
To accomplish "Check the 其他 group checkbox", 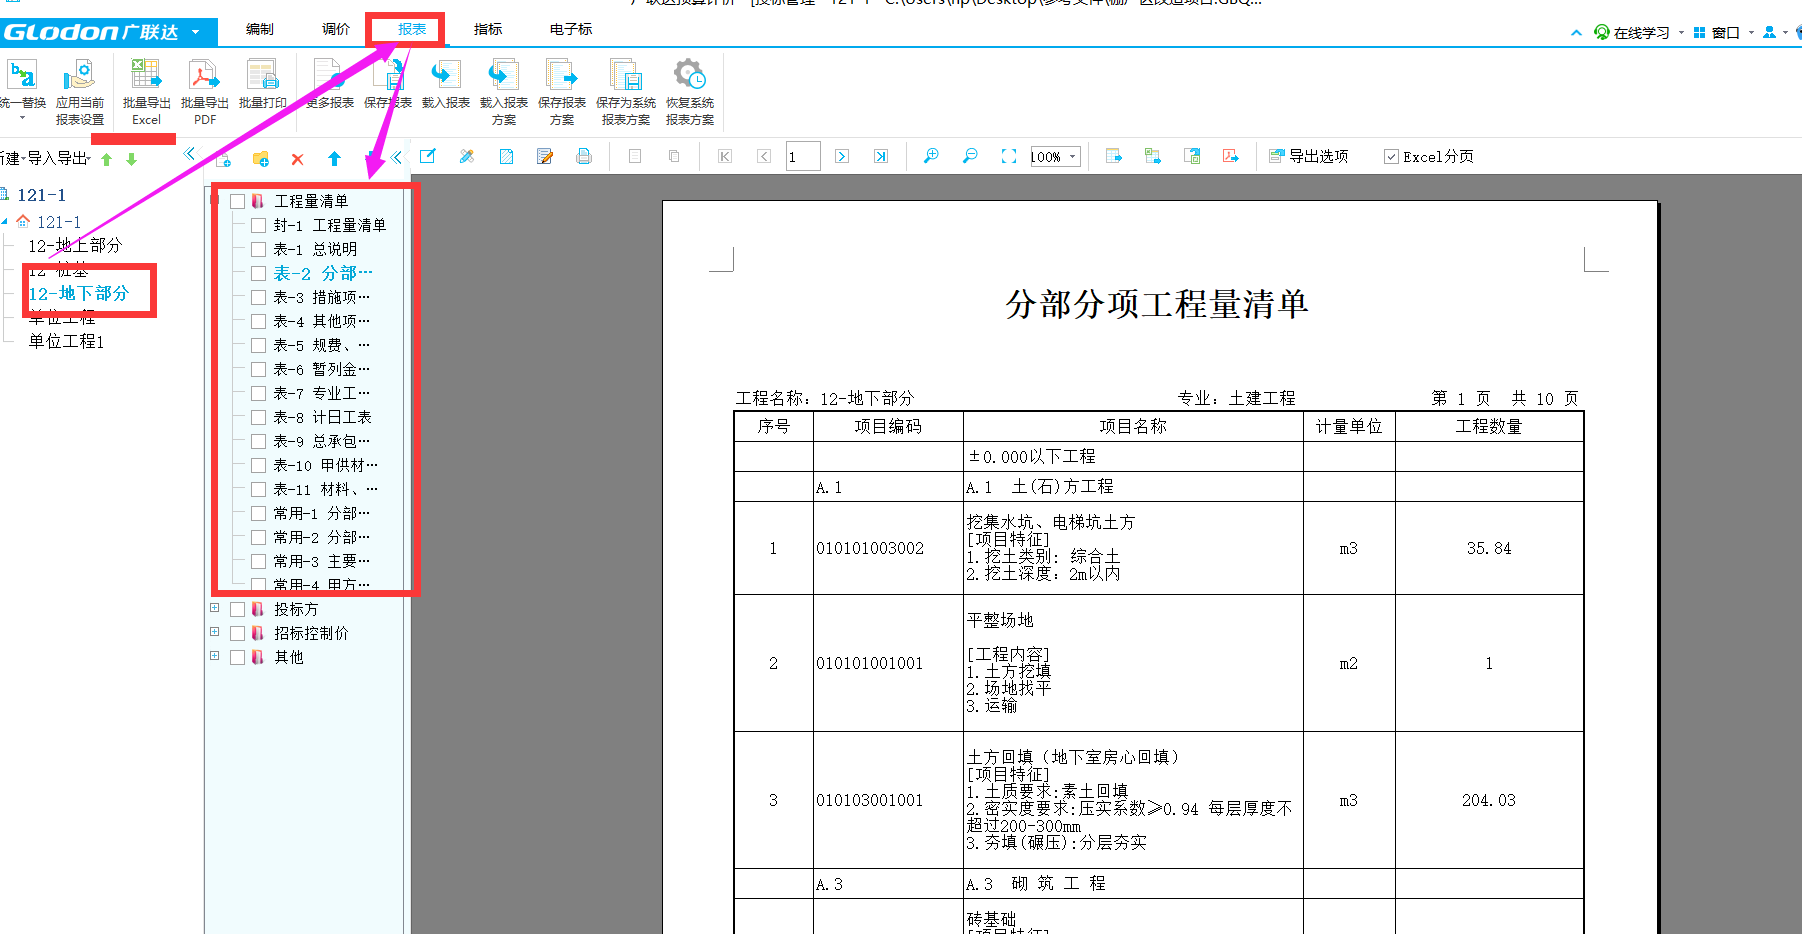I will (x=237, y=657).
